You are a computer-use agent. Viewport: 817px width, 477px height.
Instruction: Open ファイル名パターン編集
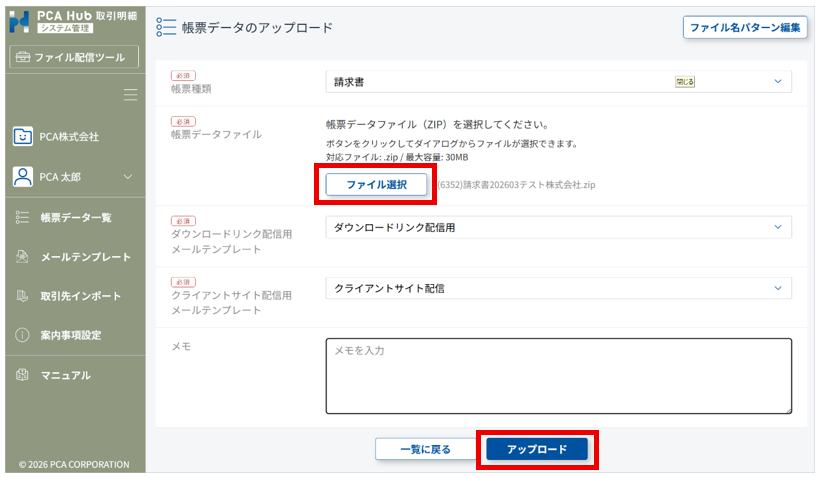pos(745,27)
